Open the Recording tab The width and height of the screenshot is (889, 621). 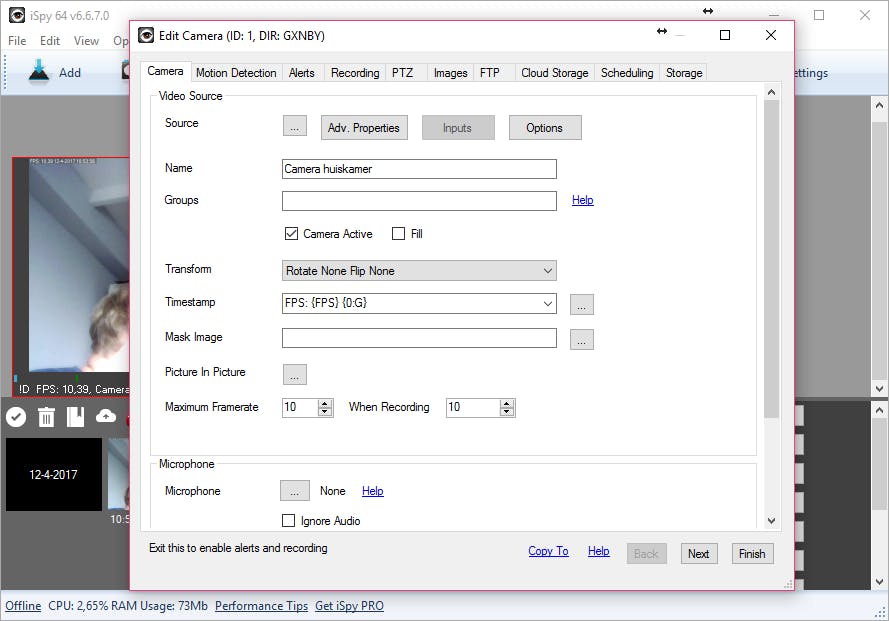coord(355,73)
